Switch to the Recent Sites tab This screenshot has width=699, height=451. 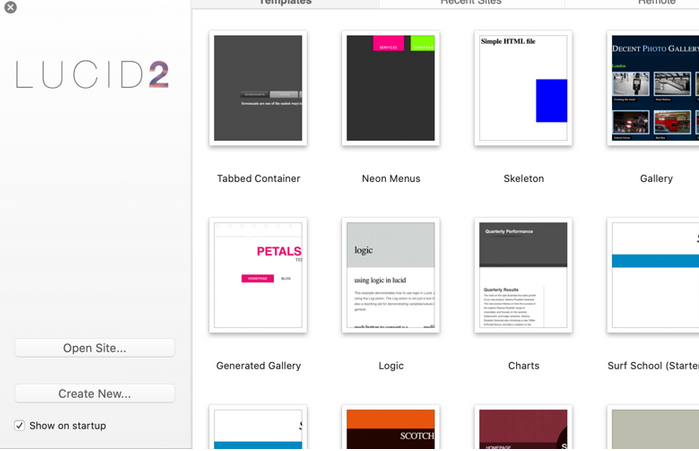[x=471, y=3]
